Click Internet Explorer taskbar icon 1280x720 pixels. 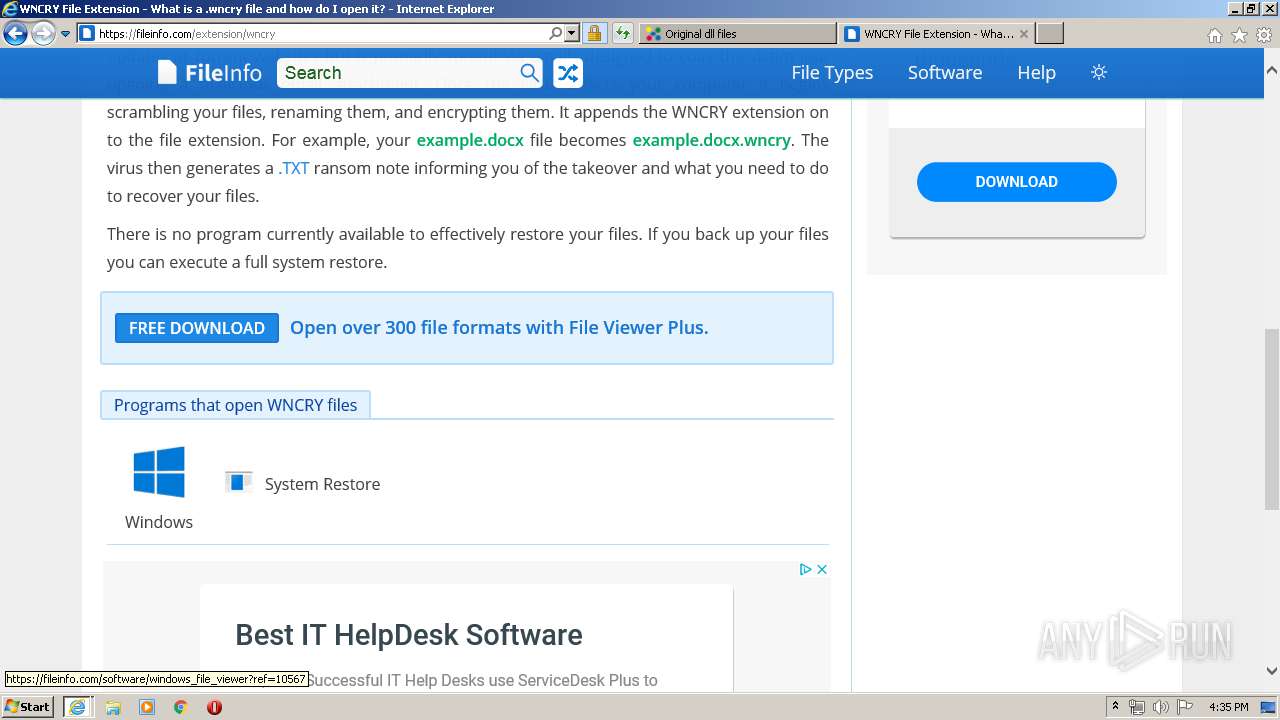(x=77, y=707)
